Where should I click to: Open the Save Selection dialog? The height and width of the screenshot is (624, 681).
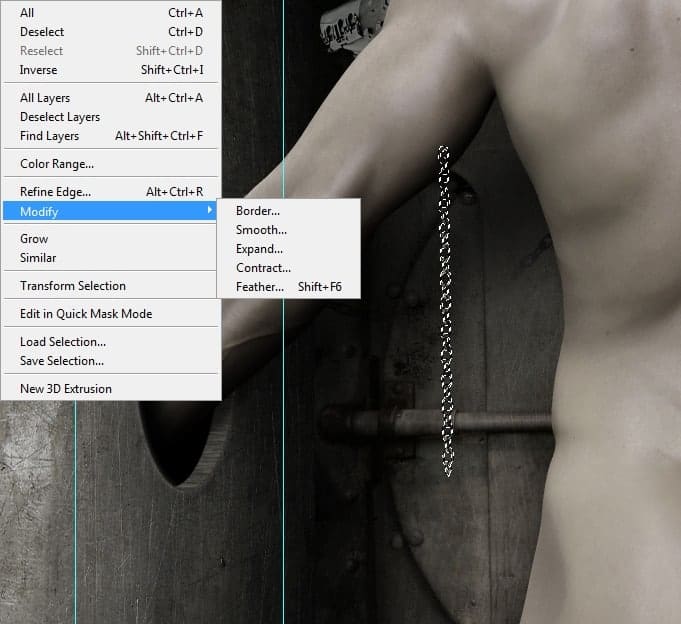(x=111, y=361)
